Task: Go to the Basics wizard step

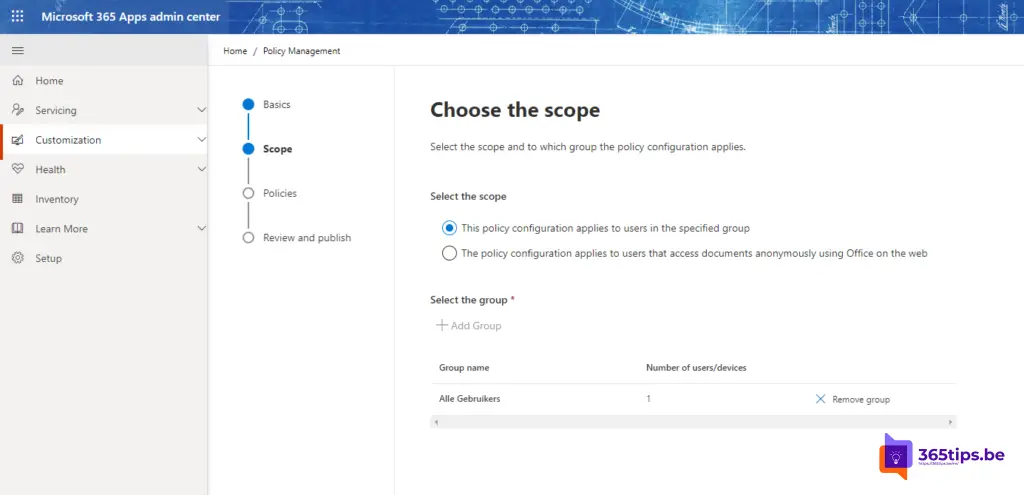Action: pos(266,104)
